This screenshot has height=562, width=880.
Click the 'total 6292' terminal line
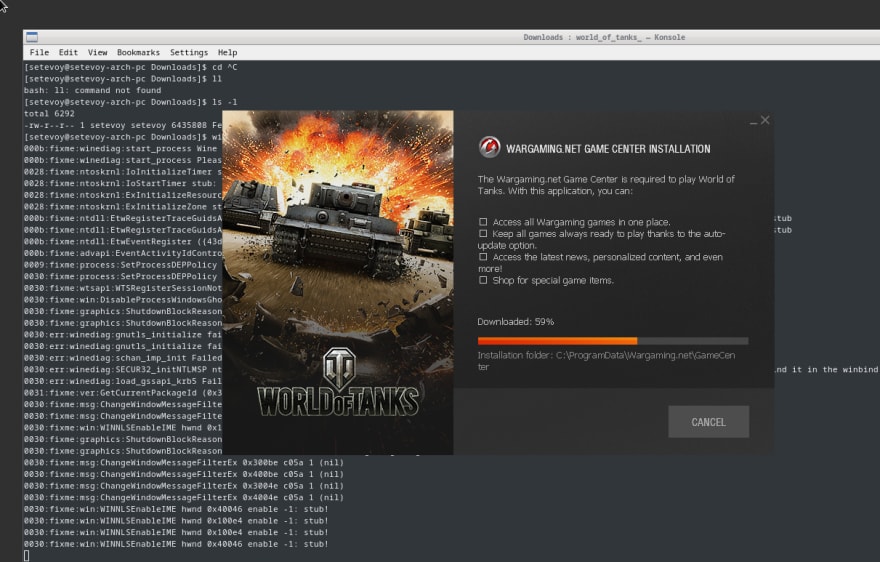click(x=49, y=113)
